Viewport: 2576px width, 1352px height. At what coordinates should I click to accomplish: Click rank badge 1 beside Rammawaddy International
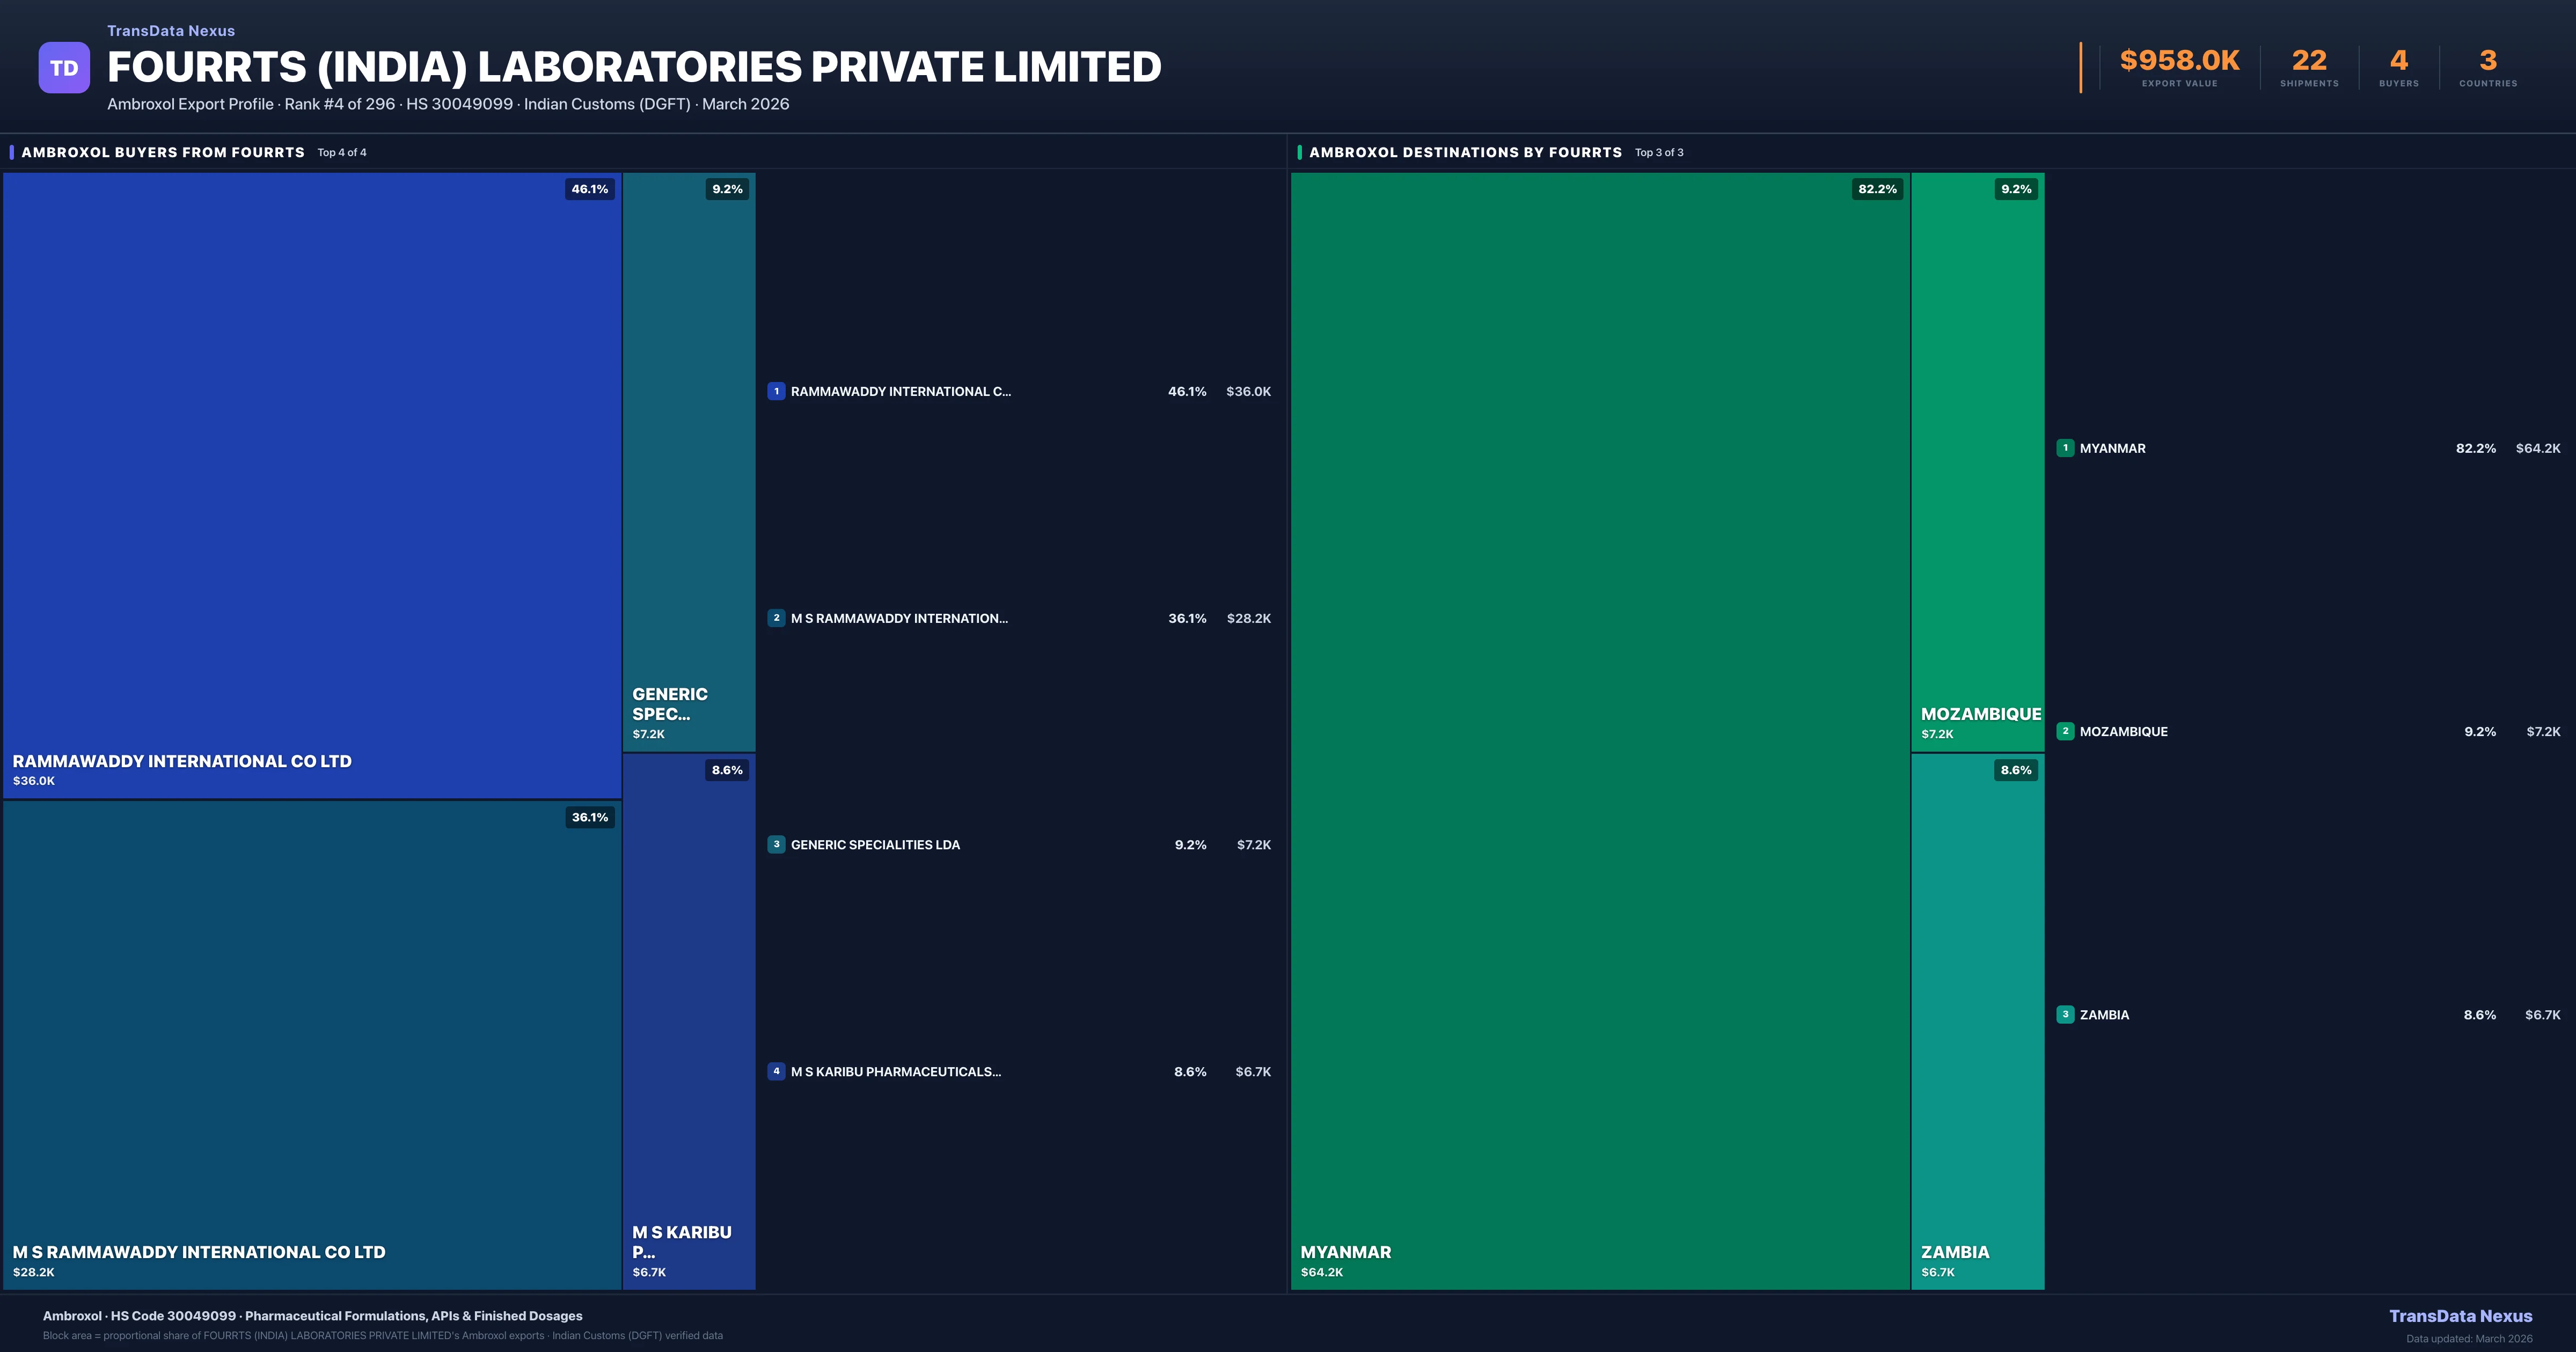point(776,391)
